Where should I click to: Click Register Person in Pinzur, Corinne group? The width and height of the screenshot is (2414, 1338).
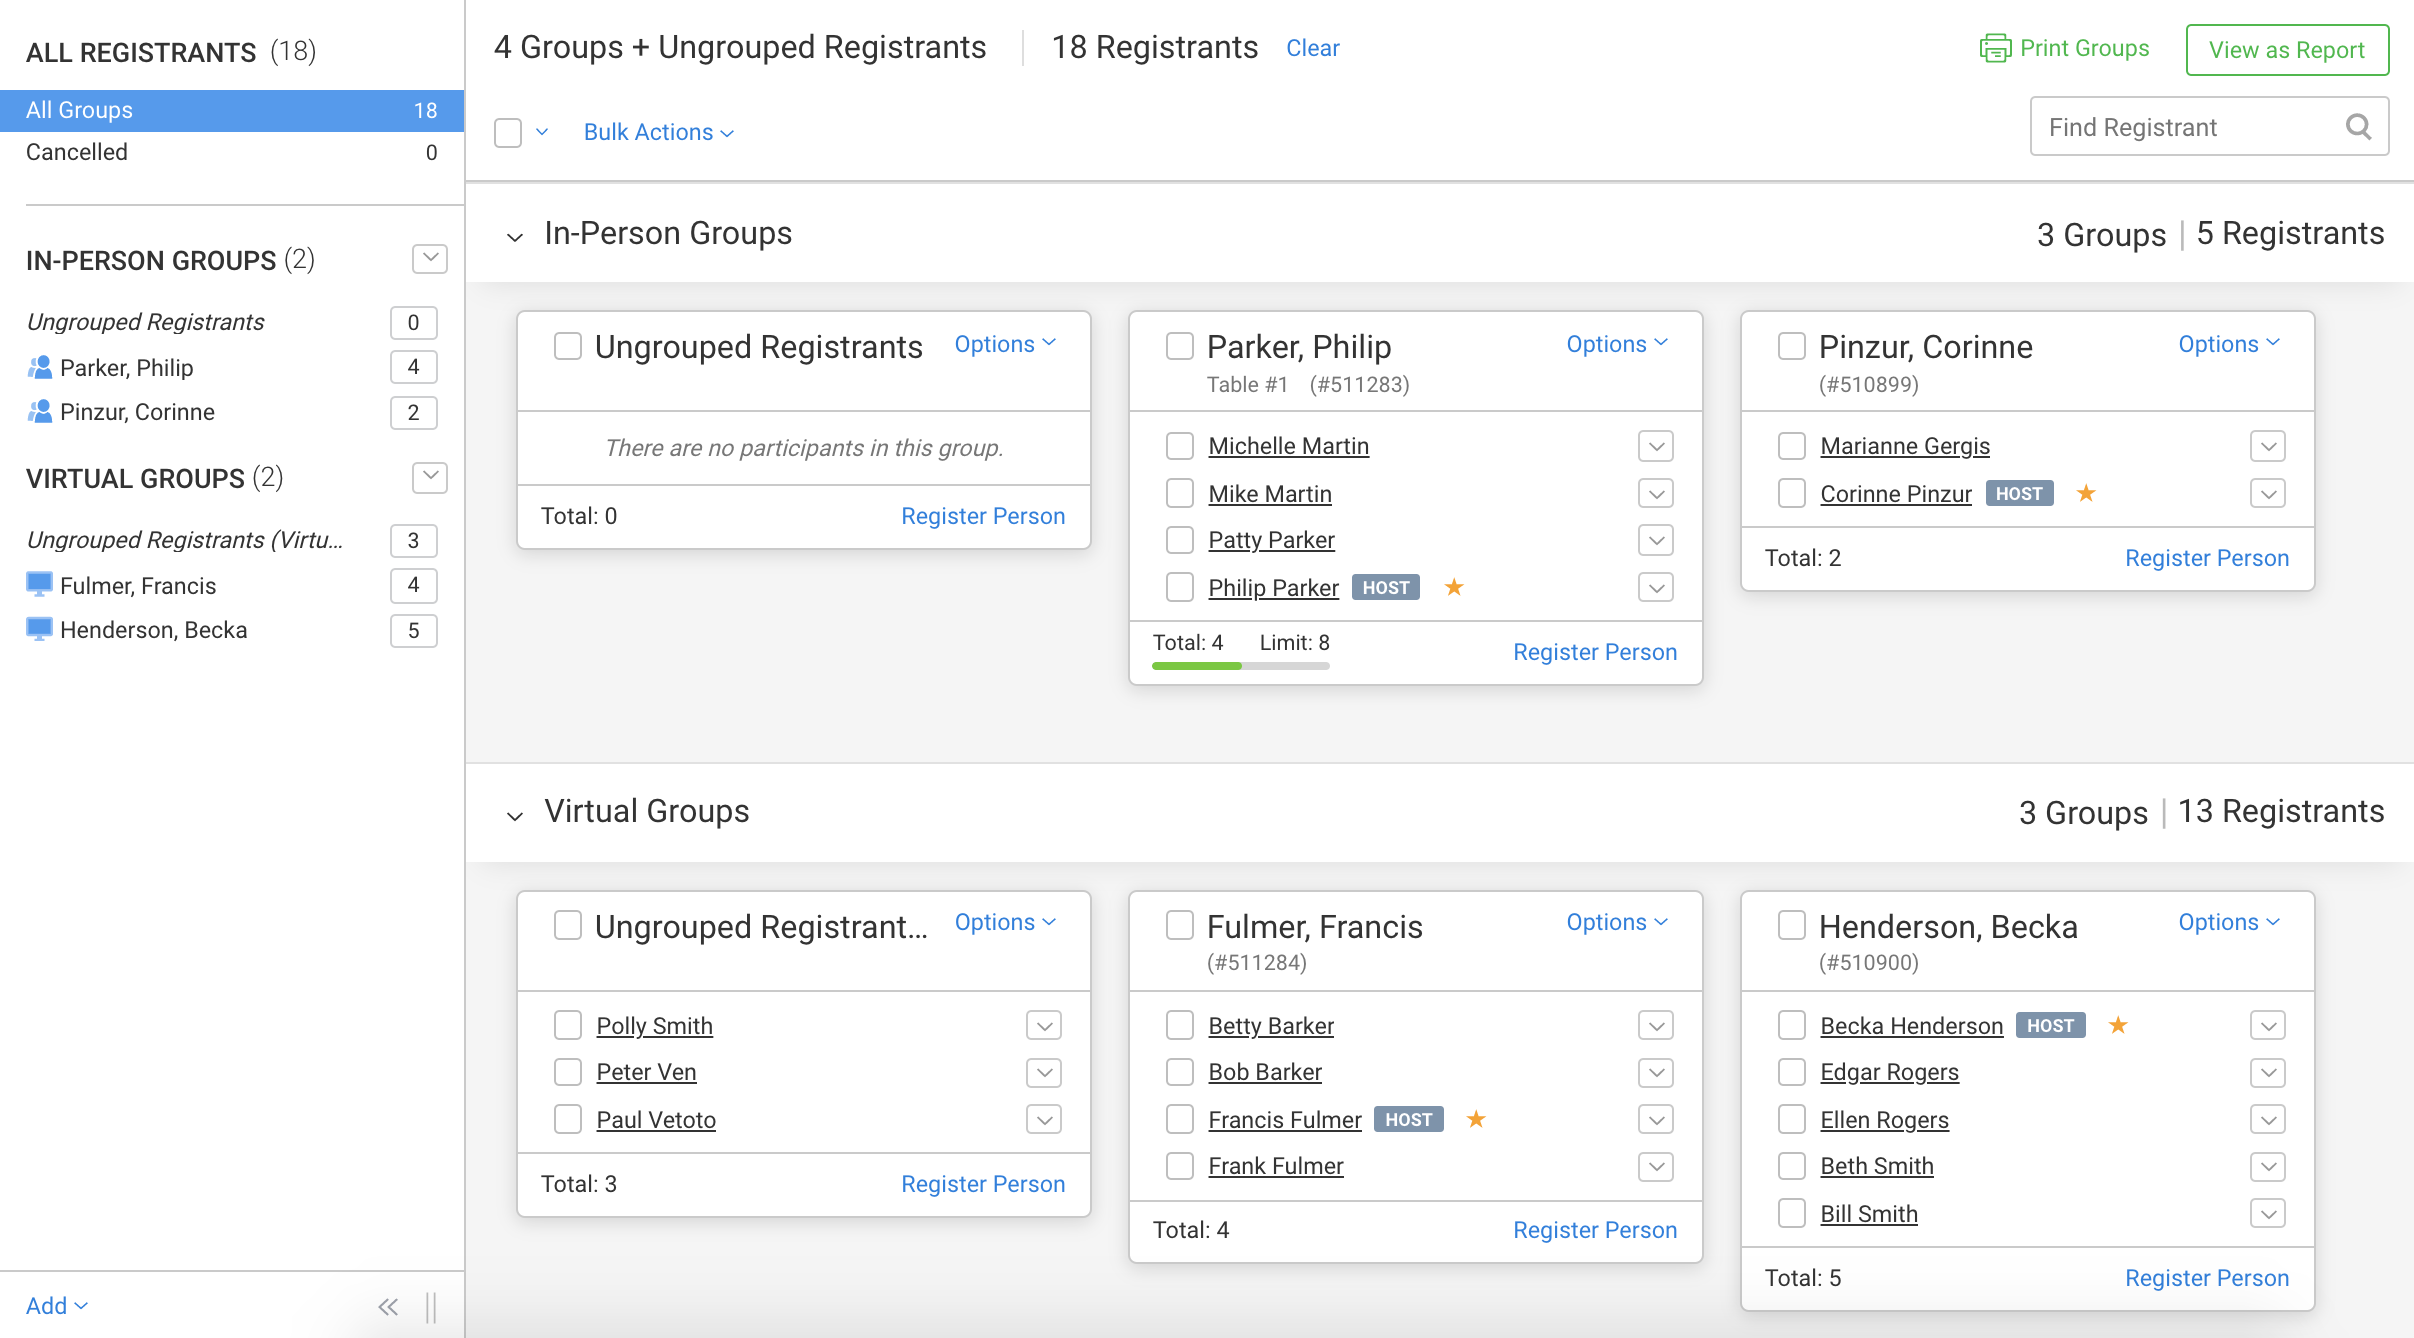[x=2206, y=558]
